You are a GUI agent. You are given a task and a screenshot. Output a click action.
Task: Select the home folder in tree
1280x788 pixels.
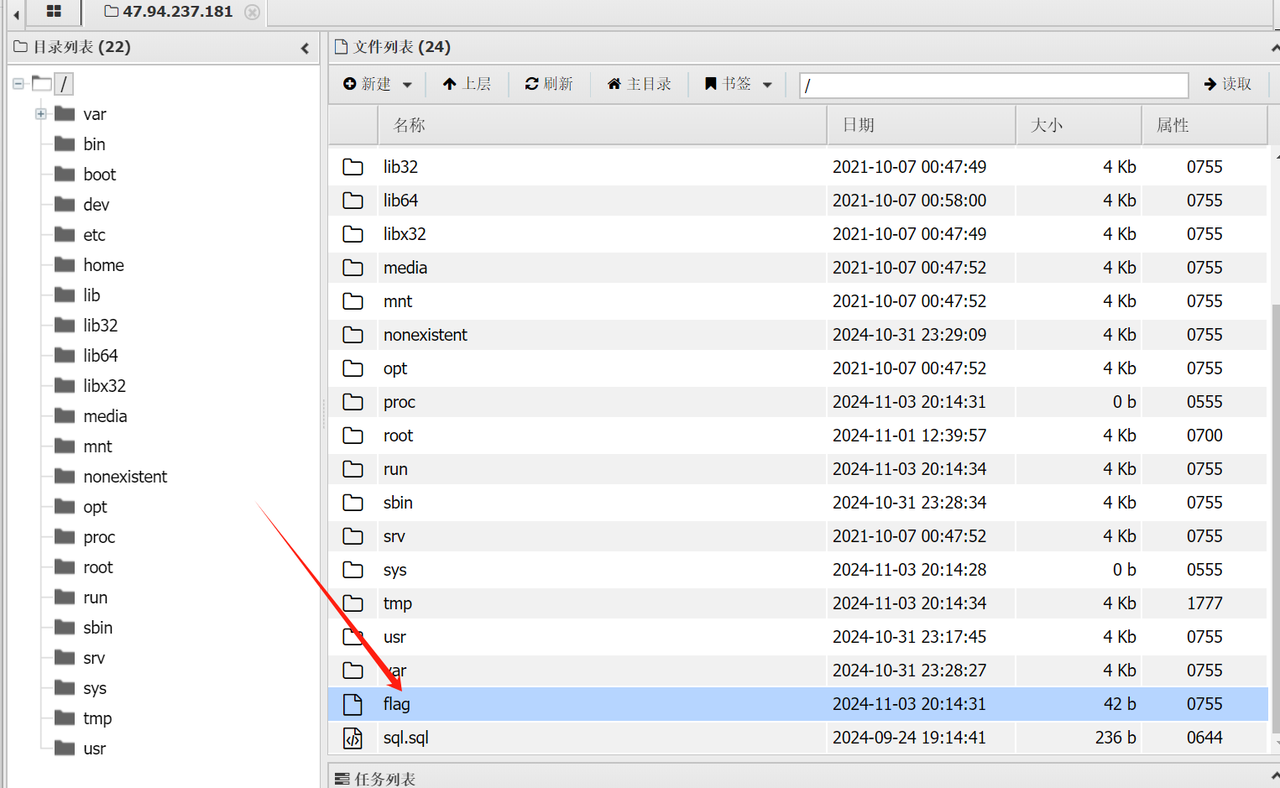click(x=103, y=265)
